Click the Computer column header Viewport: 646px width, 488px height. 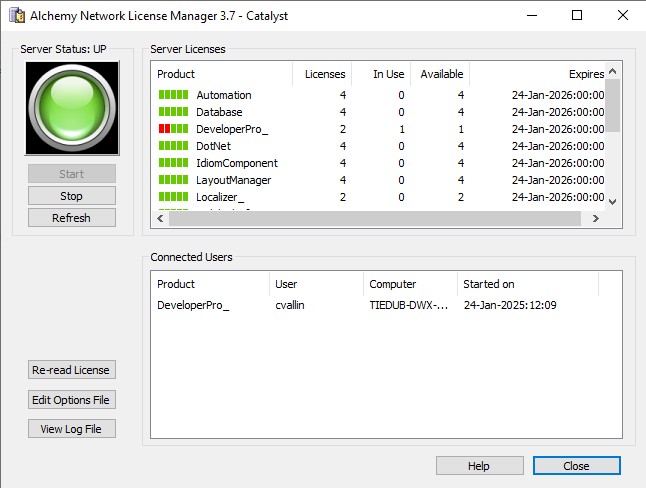tap(410, 284)
